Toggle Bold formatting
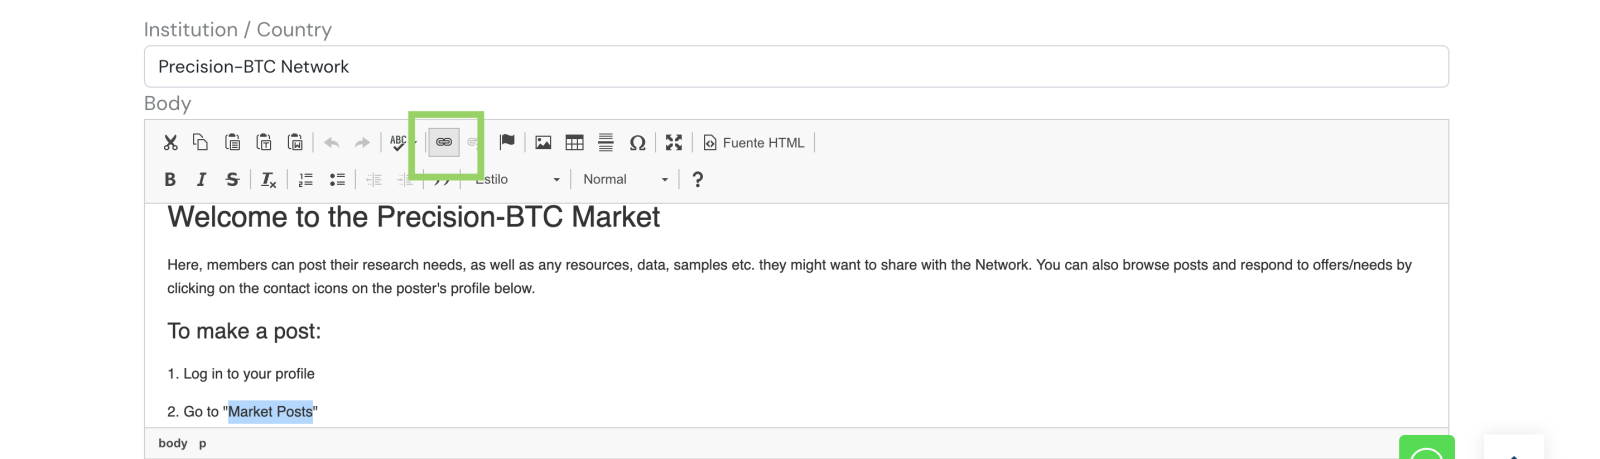This screenshot has height=459, width=1600. coord(170,180)
